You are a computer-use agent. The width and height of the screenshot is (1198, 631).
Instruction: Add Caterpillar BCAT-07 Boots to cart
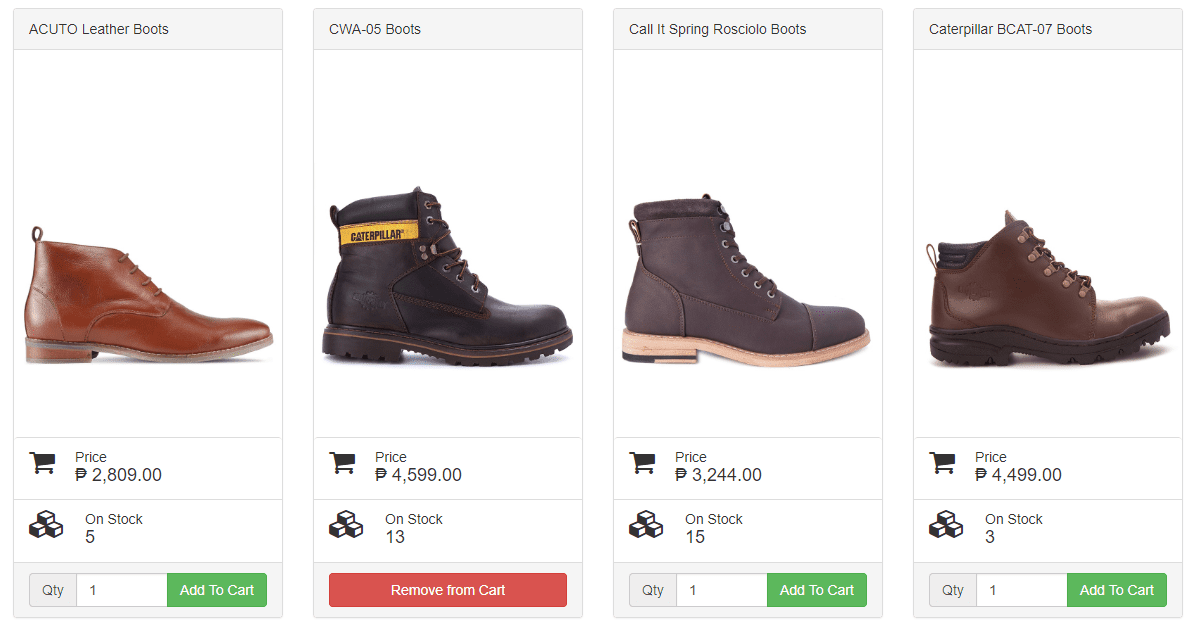(1116, 590)
